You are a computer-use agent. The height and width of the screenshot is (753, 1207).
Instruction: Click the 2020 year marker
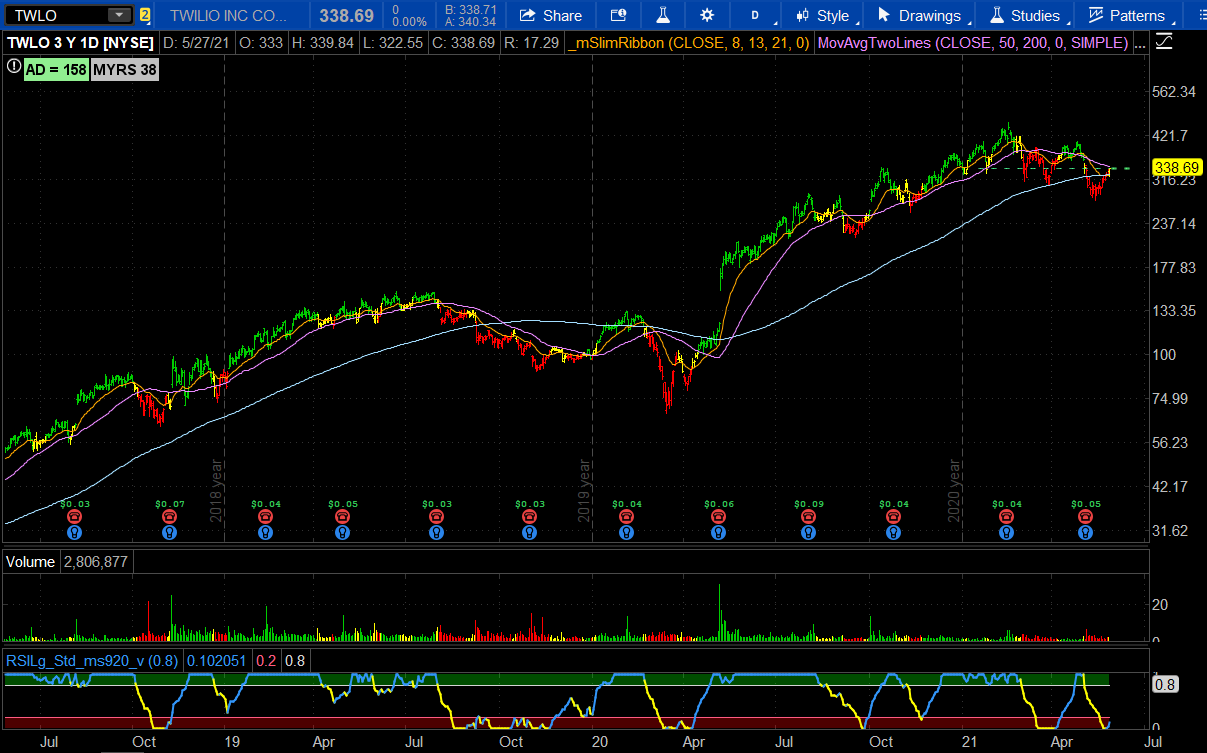coord(954,489)
